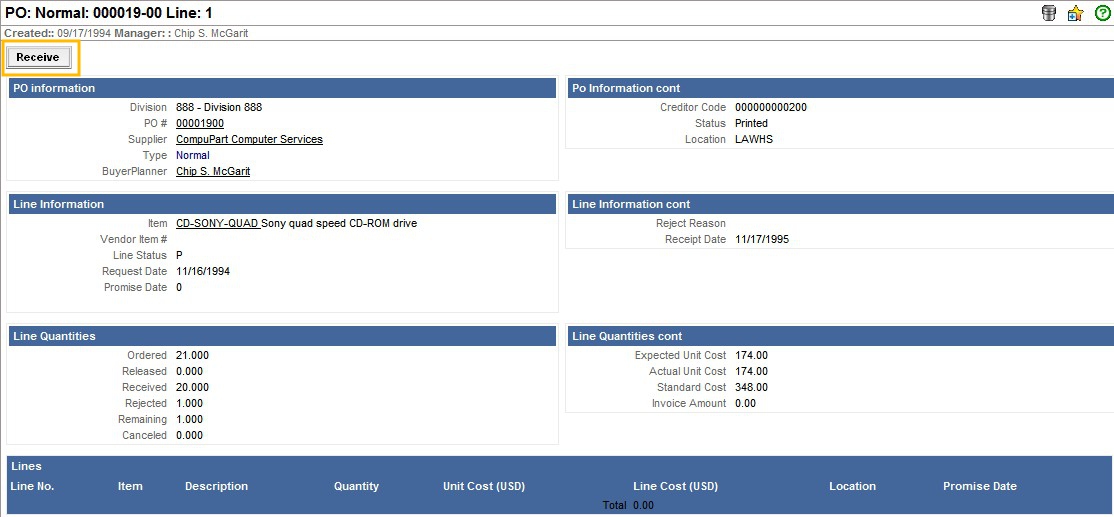1114x517 pixels.
Task: Click Chip S. McGarit buyer planner link
Action: [213, 171]
